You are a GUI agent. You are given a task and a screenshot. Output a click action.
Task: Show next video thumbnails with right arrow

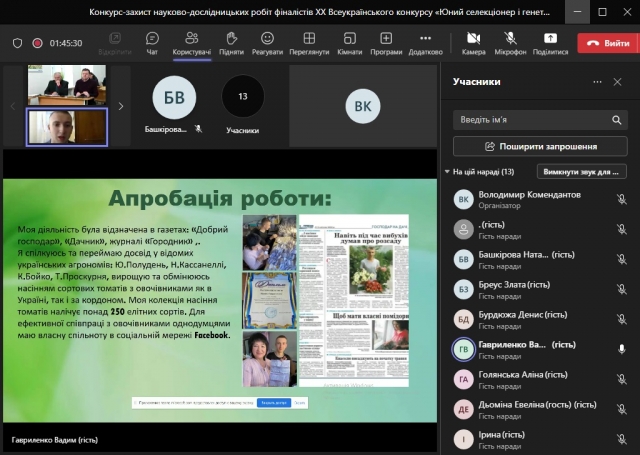pos(121,106)
